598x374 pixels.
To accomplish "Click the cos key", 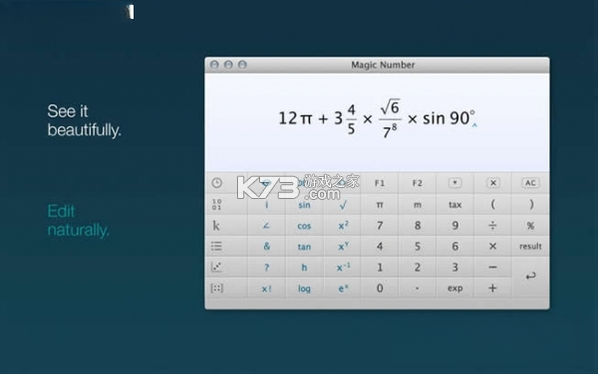I will click(x=304, y=226).
